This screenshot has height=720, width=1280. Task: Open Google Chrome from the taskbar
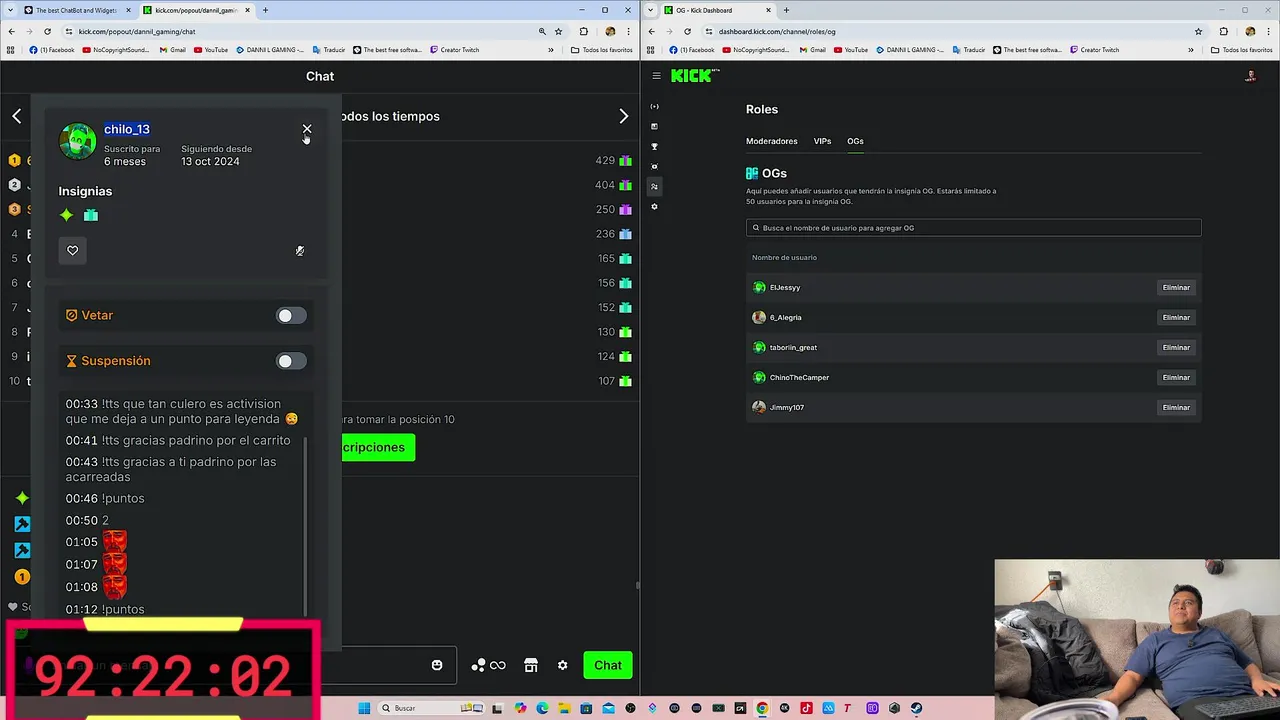click(x=762, y=708)
